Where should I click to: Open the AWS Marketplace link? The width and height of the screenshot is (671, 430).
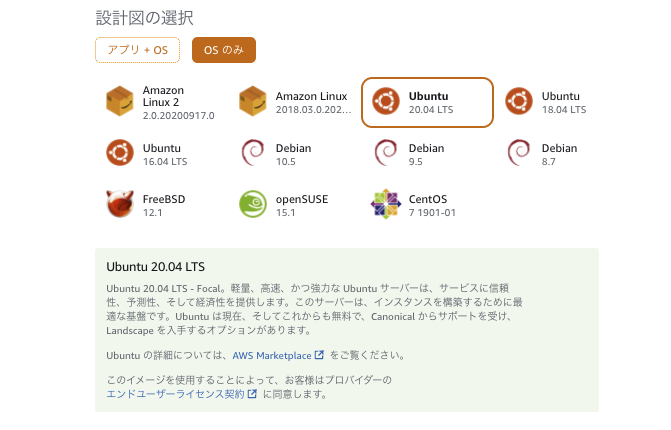coord(272,355)
